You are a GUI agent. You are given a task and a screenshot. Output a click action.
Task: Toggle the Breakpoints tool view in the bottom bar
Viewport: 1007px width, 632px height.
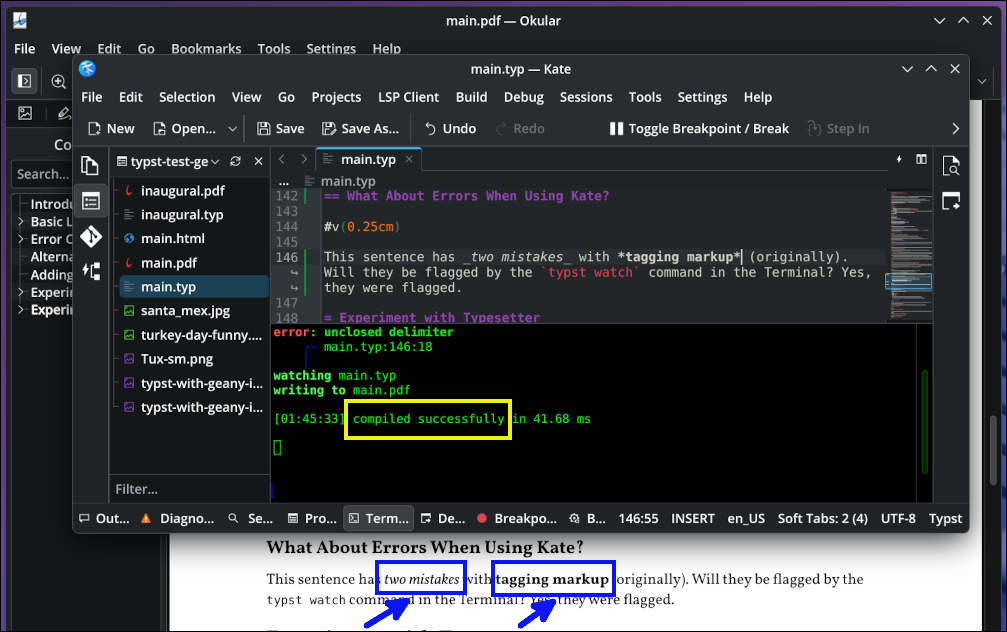point(517,518)
